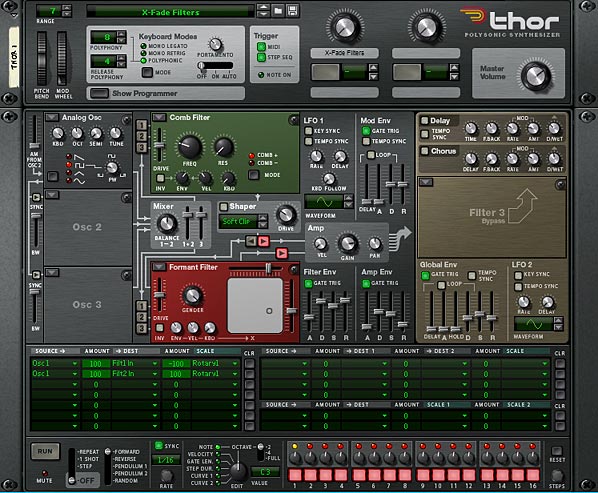Open the Formant Filter type dropdown

(x=159, y=267)
